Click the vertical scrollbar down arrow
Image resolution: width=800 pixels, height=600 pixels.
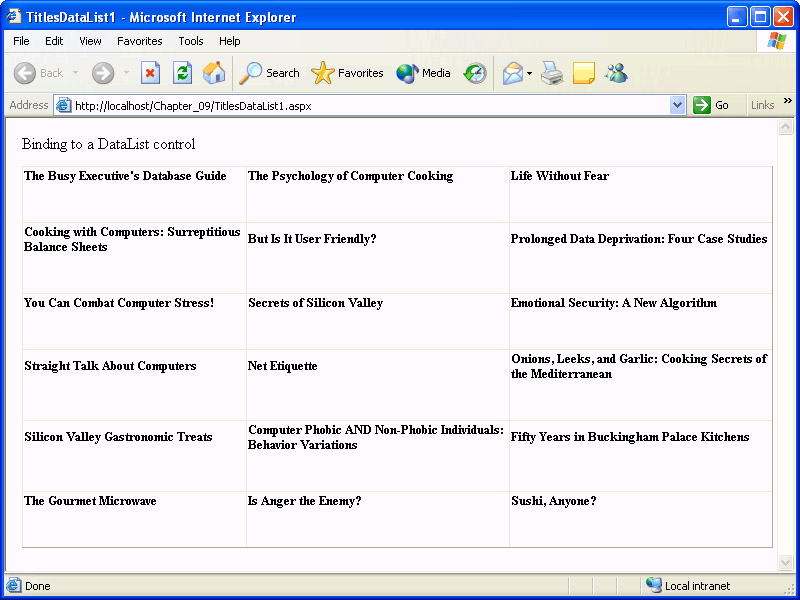click(785, 563)
